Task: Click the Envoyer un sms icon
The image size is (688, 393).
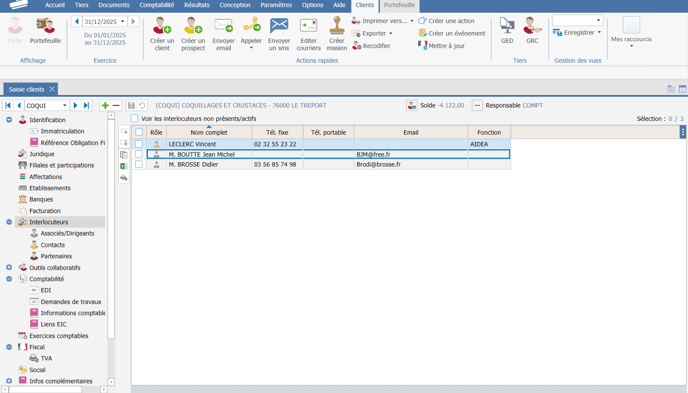Action: (279, 26)
